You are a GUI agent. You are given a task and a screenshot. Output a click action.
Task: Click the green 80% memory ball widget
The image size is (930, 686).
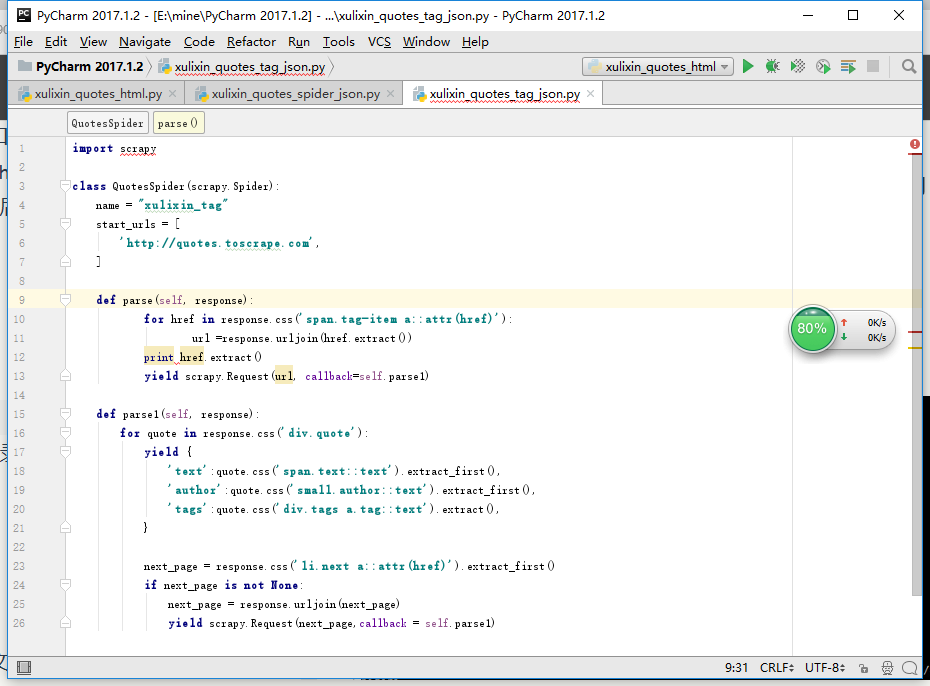(812, 328)
